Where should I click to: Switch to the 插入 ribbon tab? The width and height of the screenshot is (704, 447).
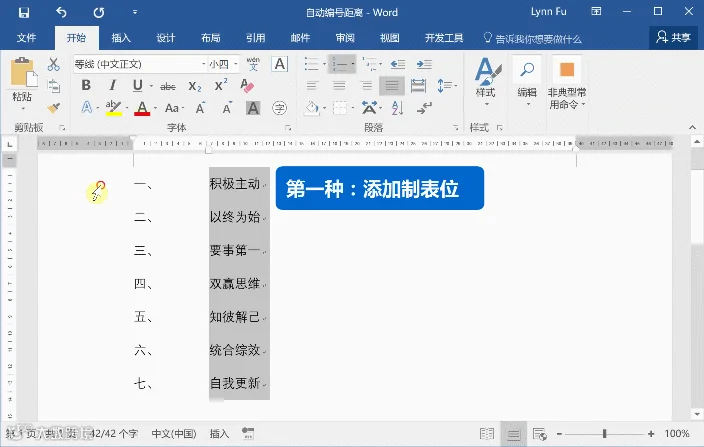pos(121,38)
